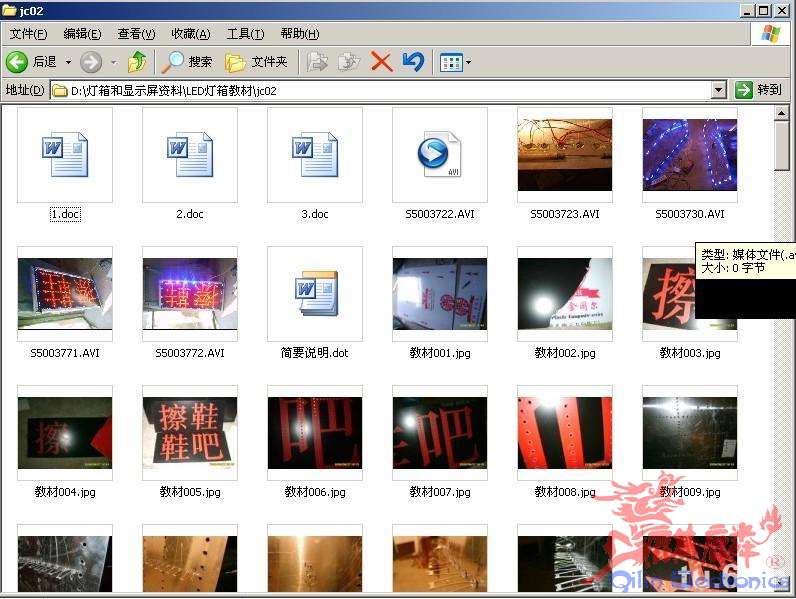
Task: Click the blue Undo arrow icon
Action: point(413,62)
